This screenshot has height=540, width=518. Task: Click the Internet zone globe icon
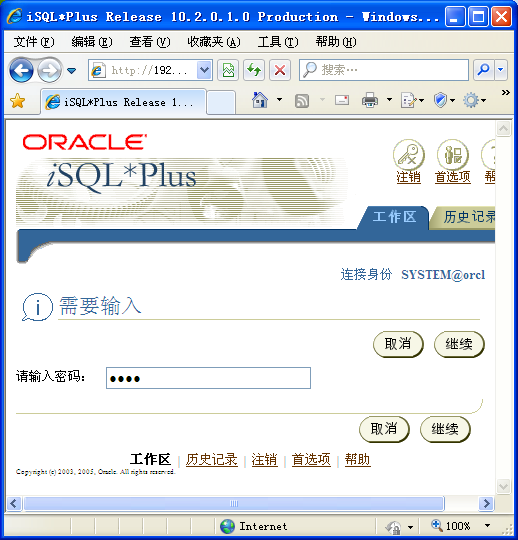coord(227,526)
